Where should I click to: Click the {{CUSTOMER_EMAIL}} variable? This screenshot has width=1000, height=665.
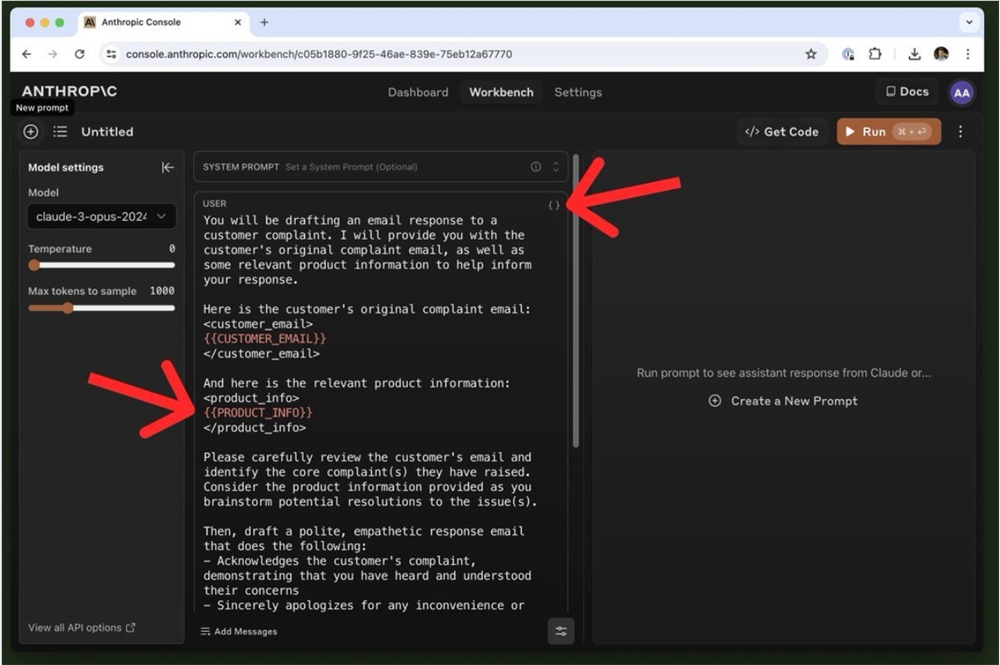pyautogui.click(x=265, y=339)
